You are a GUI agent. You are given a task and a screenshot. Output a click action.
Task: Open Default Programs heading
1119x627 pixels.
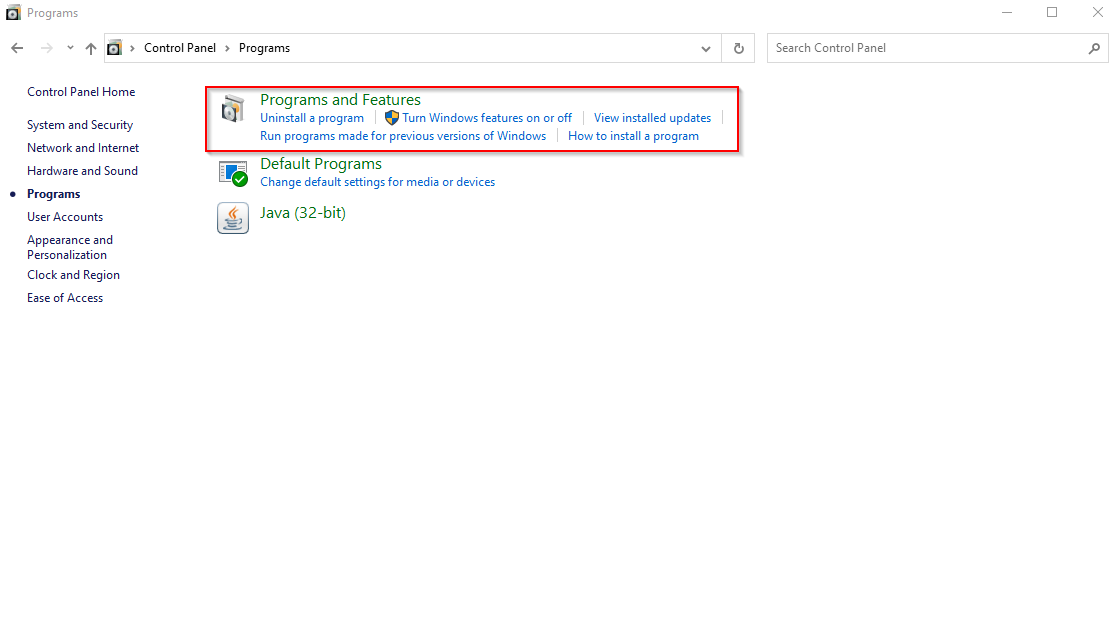(320, 164)
